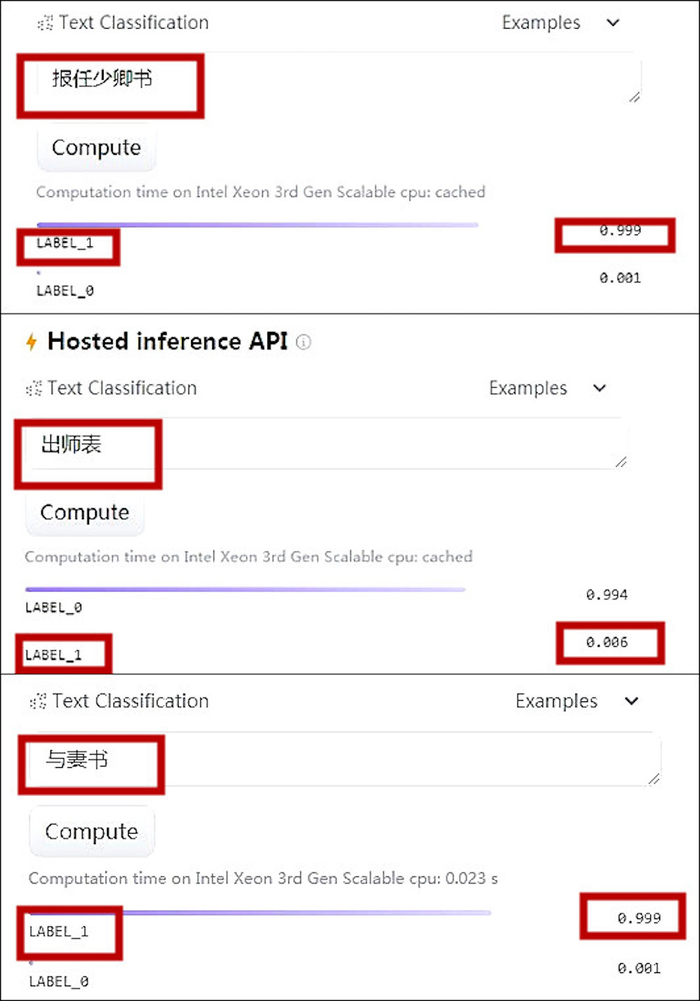Click the Hosted inference API heading

click(167, 342)
